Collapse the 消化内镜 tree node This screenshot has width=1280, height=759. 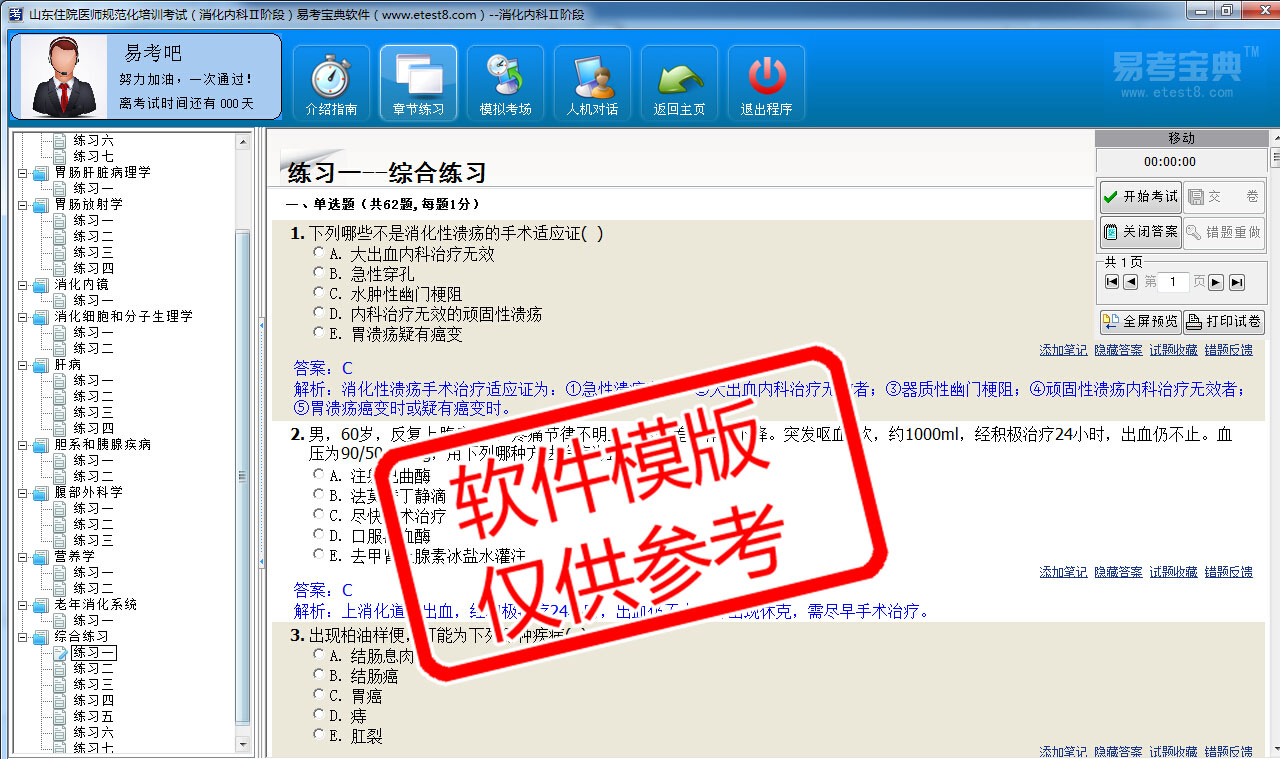pos(23,284)
